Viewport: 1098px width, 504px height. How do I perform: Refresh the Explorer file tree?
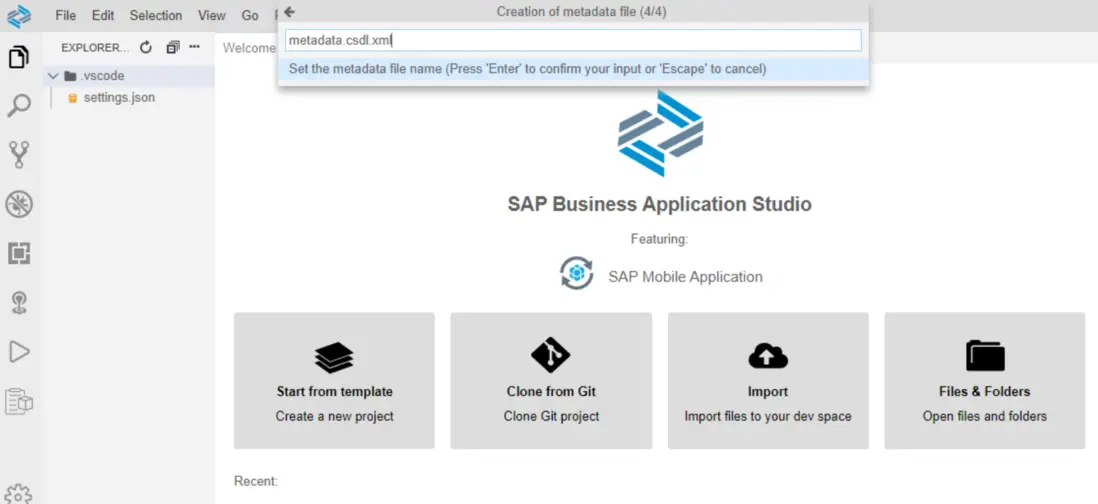[146, 47]
